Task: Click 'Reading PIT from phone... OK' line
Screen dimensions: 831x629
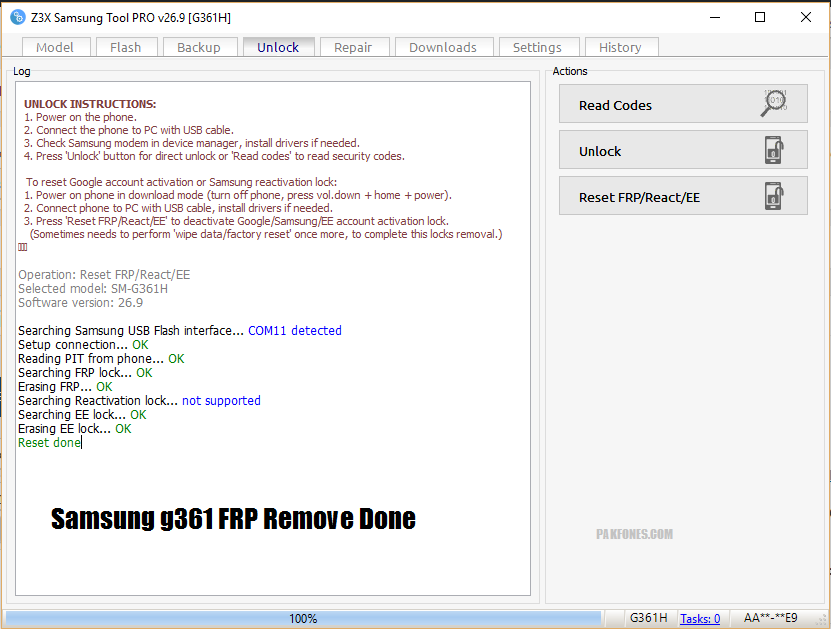Action: click(101, 359)
